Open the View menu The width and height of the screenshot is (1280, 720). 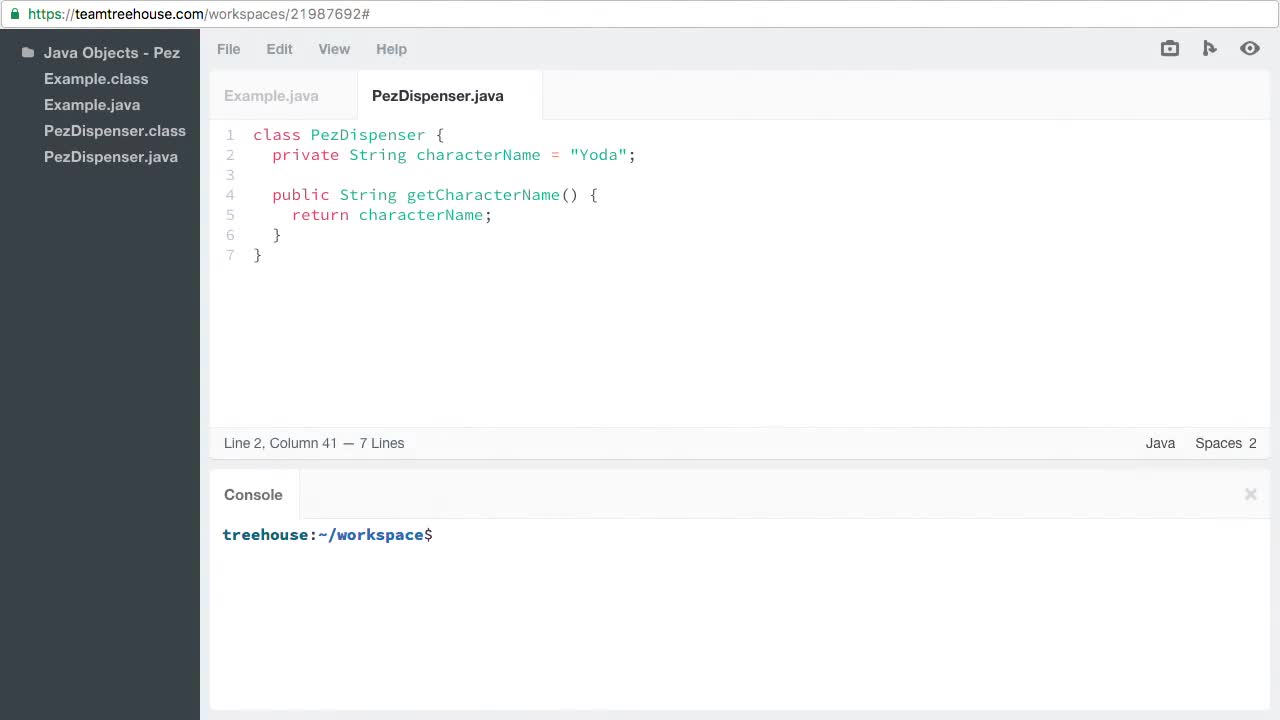click(334, 49)
